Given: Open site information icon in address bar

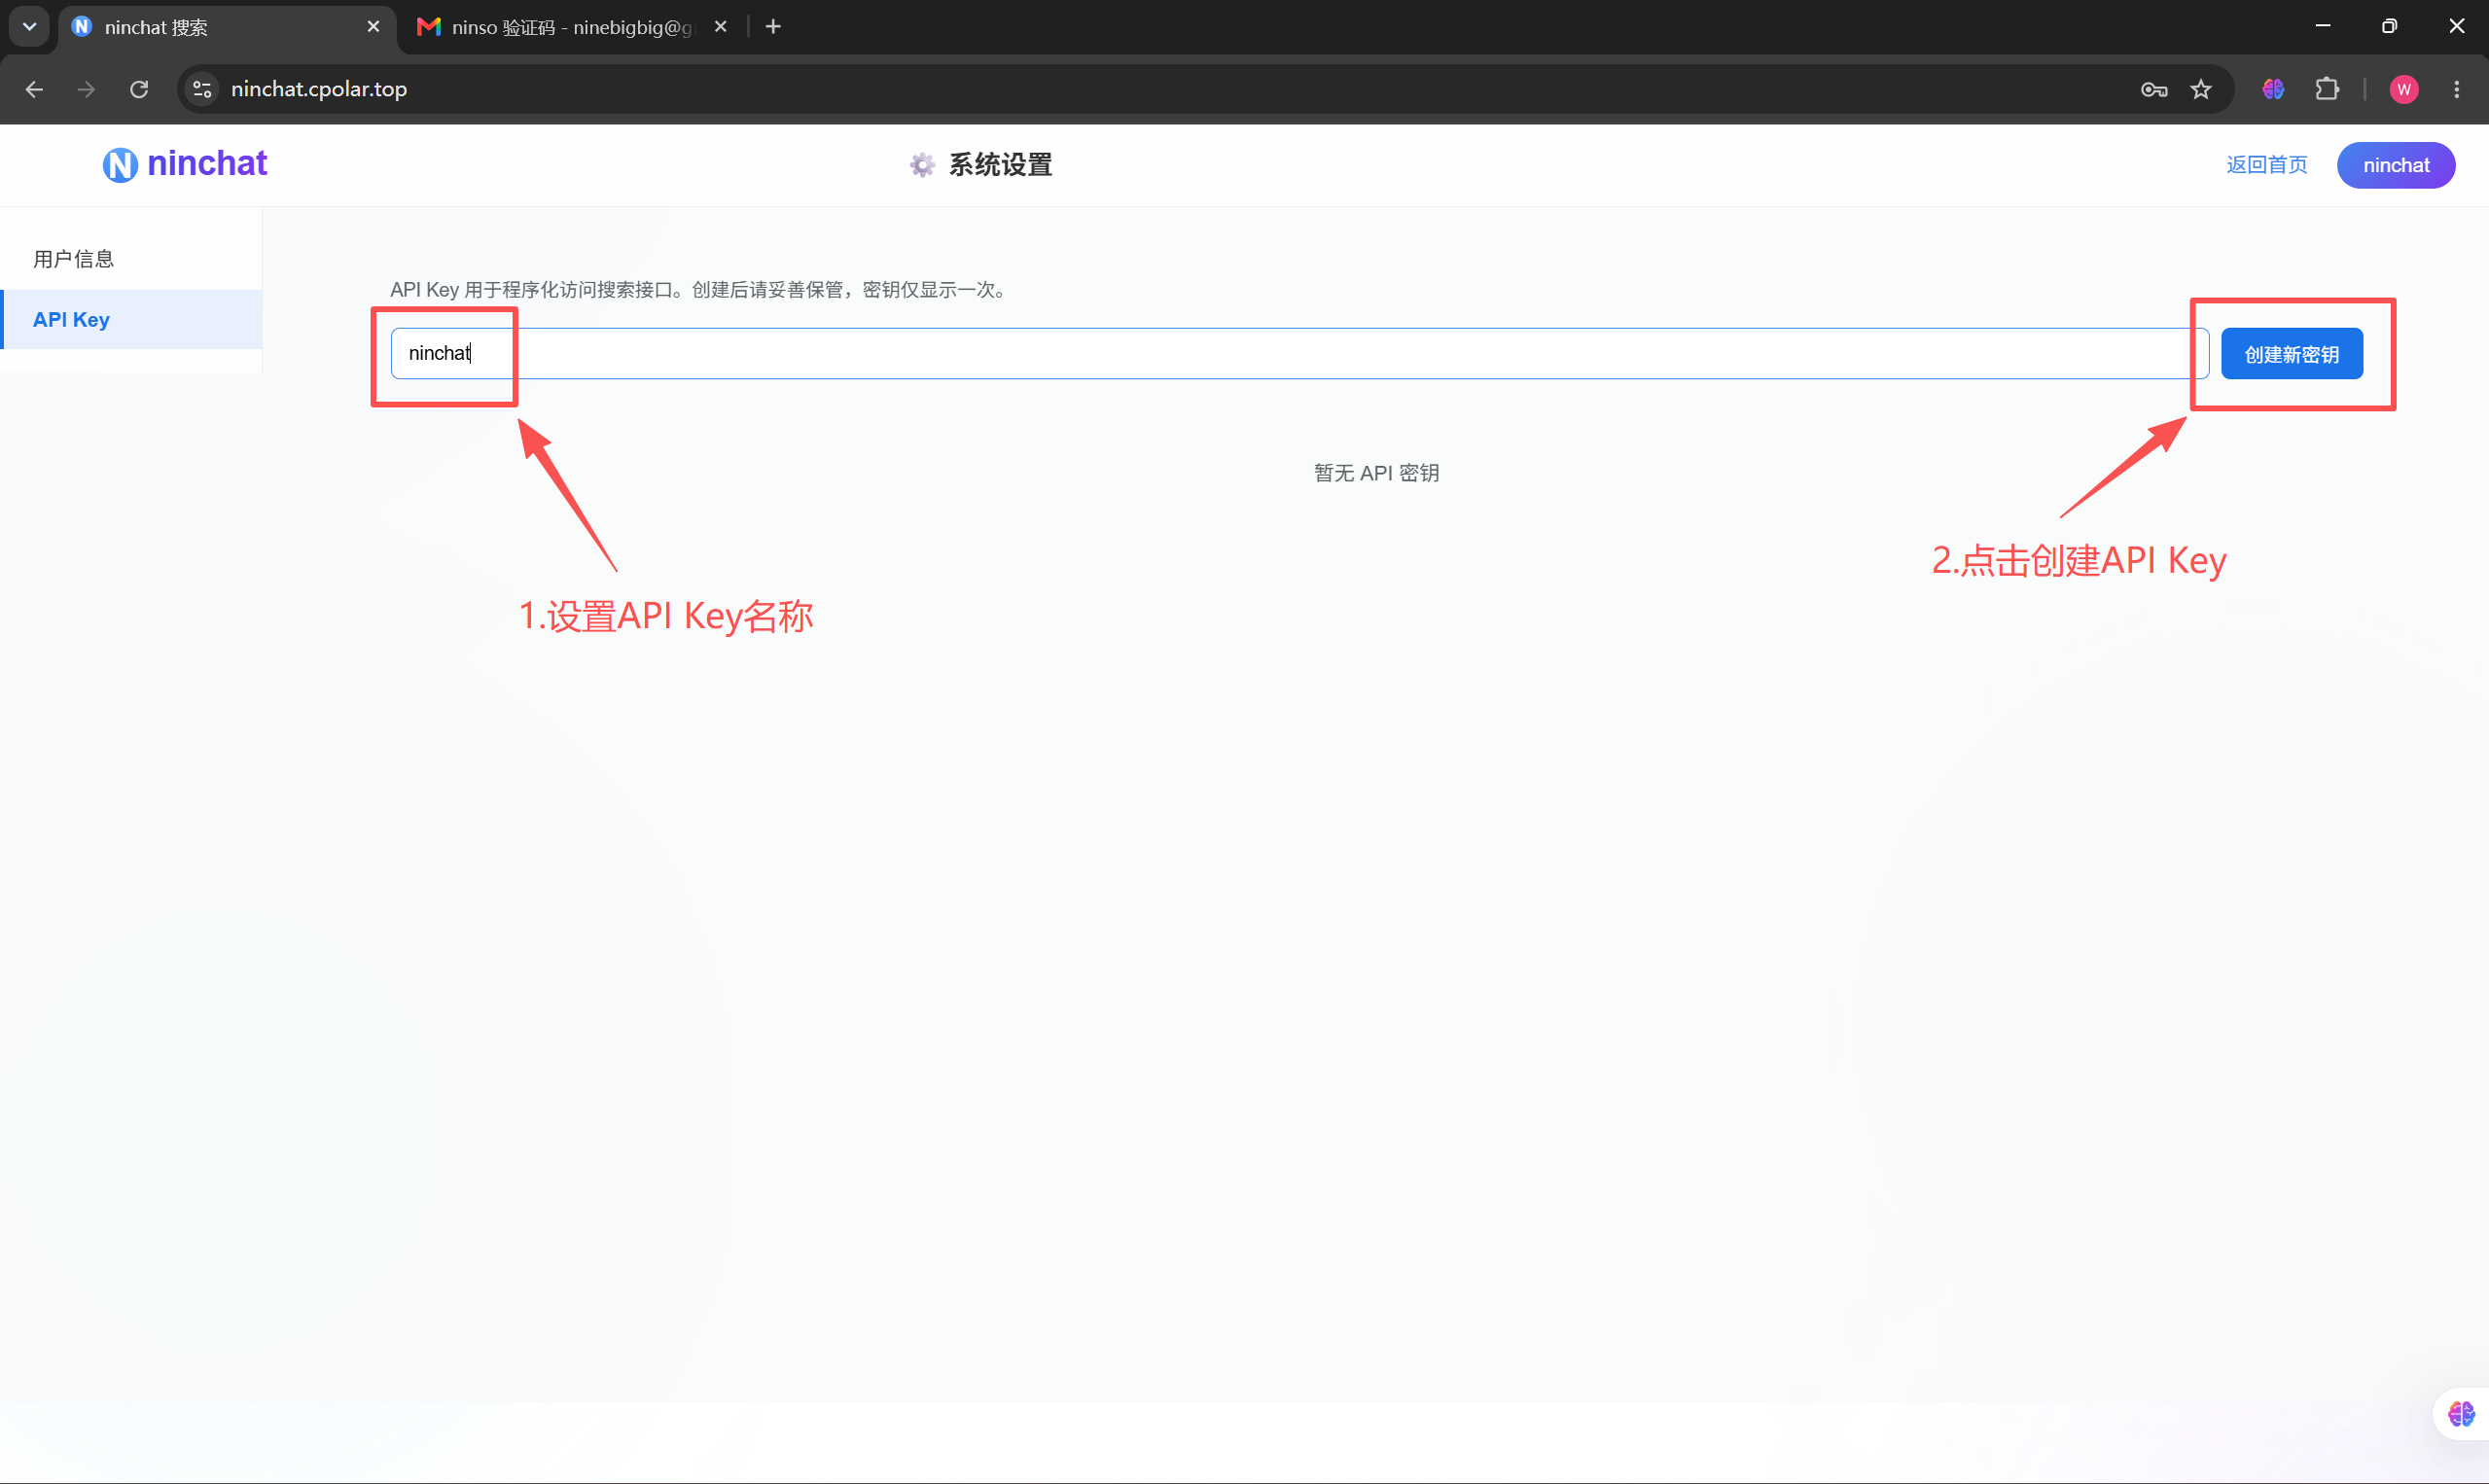Looking at the screenshot, I should [202, 89].
